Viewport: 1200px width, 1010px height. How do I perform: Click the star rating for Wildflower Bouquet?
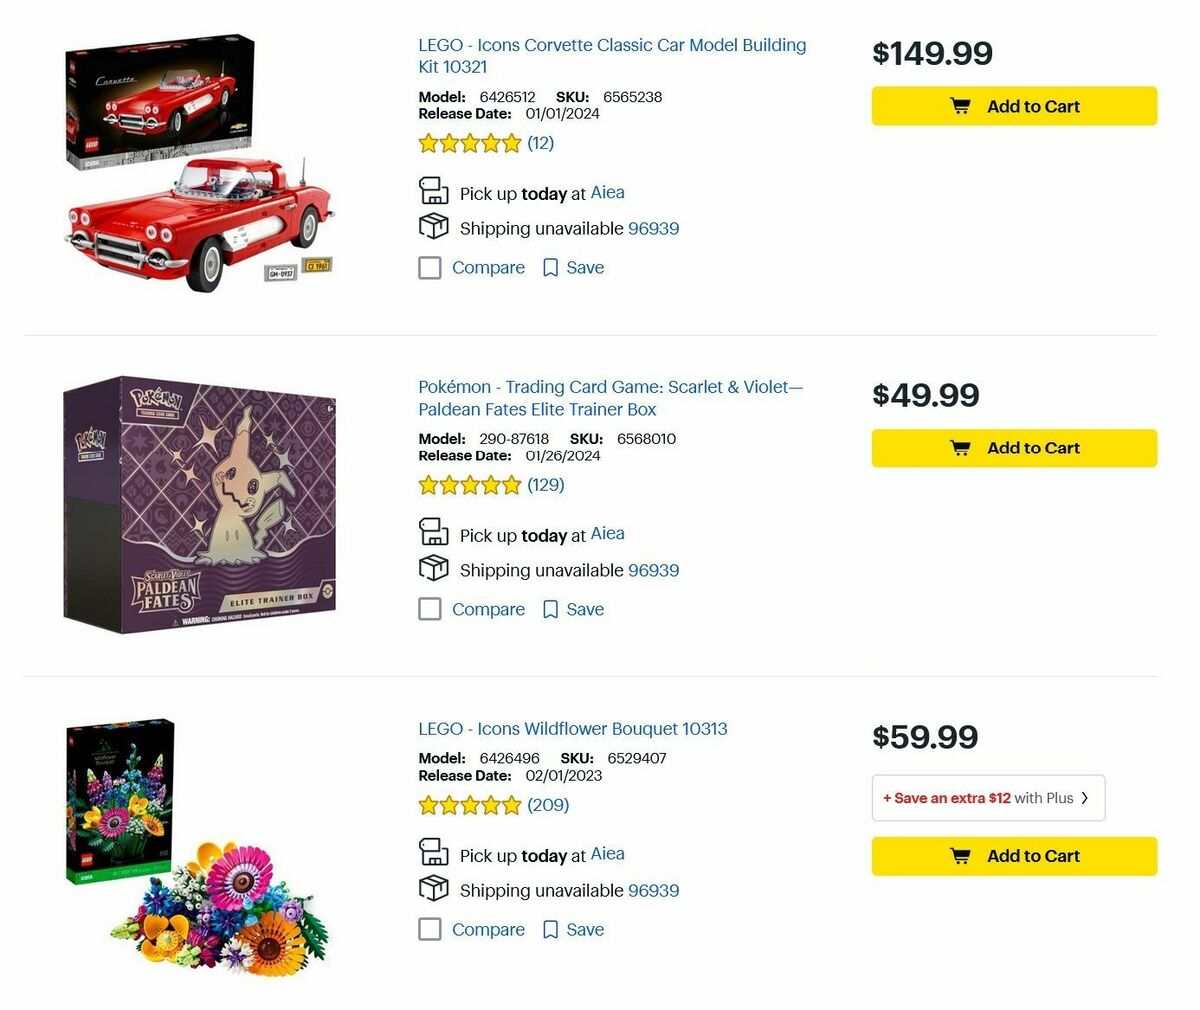(x=469, y=804)
